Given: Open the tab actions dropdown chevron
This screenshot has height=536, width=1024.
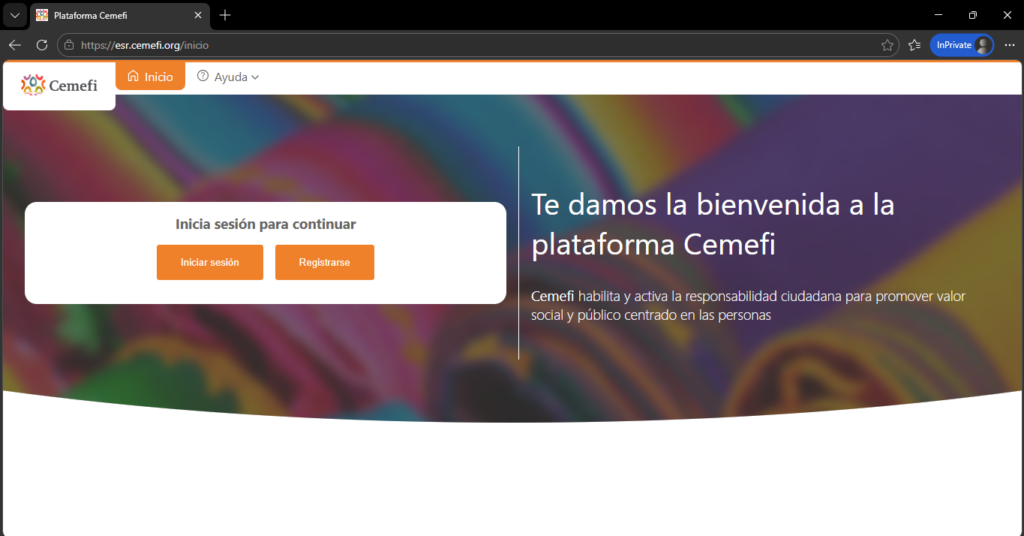Looking at the screenshot, I should click(15, 15).
